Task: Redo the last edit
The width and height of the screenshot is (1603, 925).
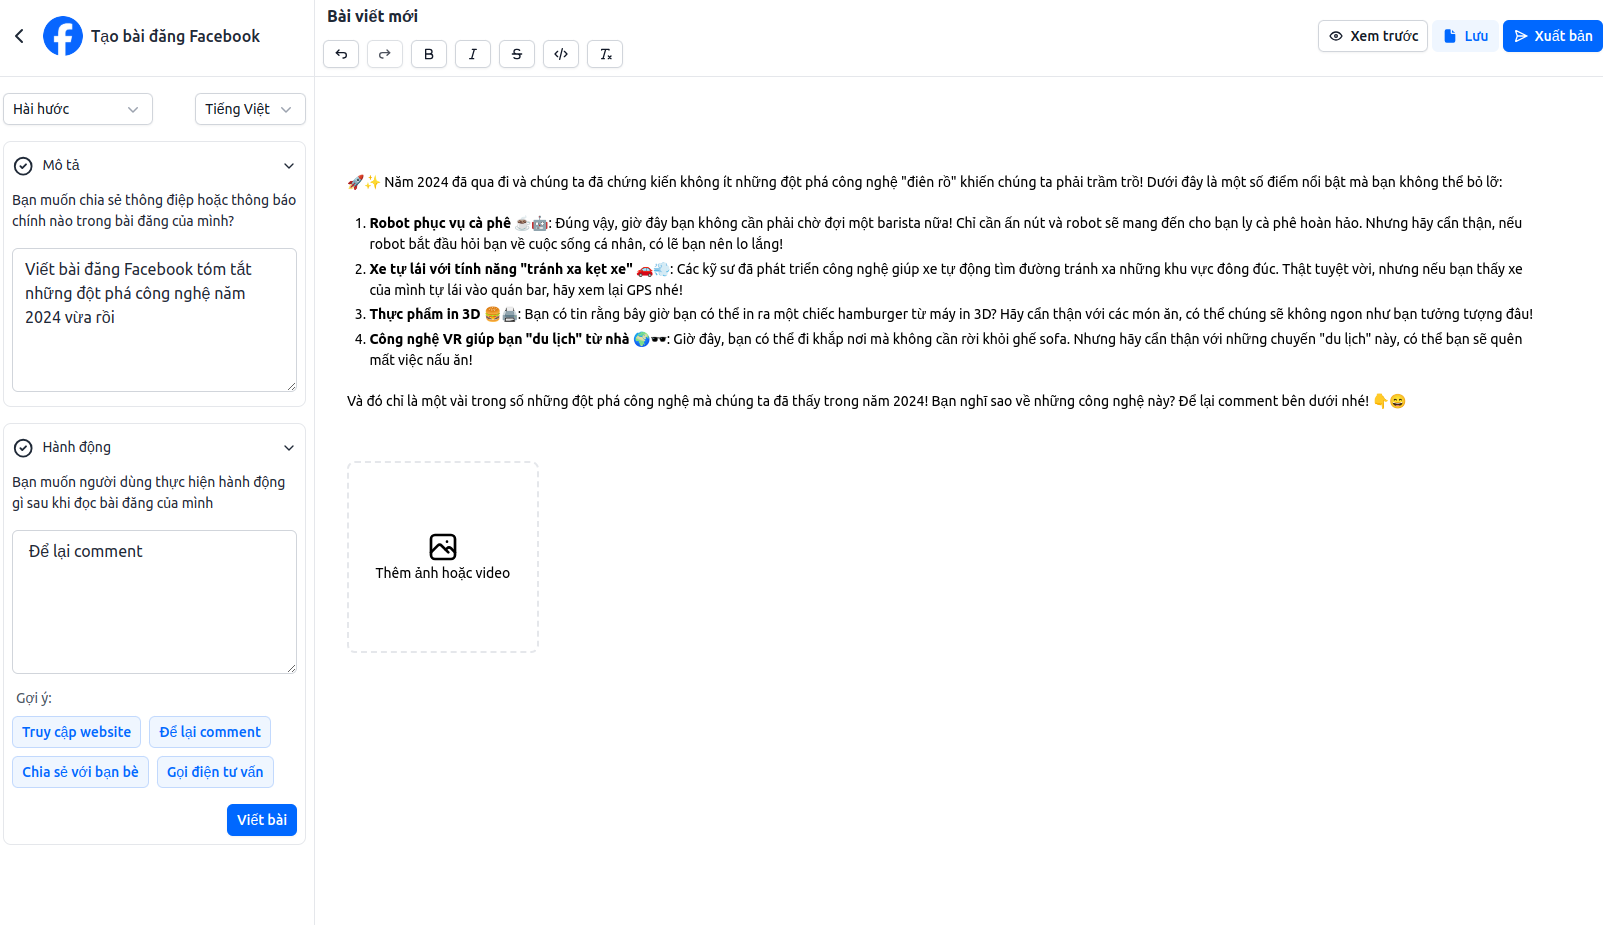Action: click(385, 54)
